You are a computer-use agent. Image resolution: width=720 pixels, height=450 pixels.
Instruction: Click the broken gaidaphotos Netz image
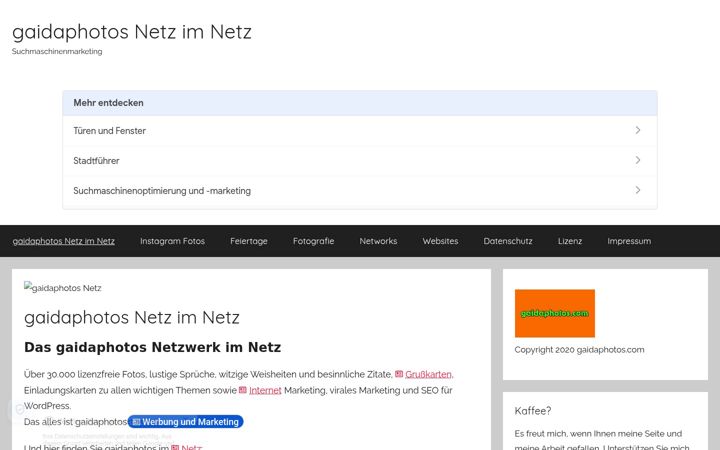click(63, 288)
